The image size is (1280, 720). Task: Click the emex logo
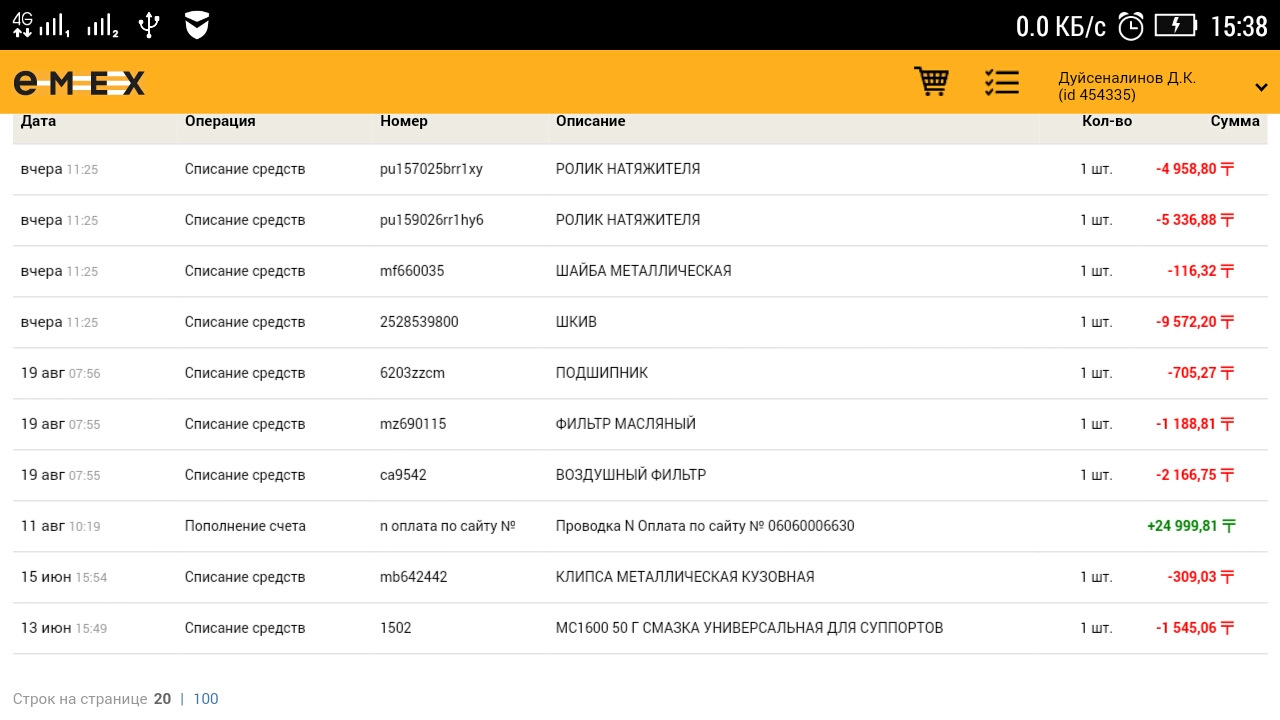[x=79, y=83]
